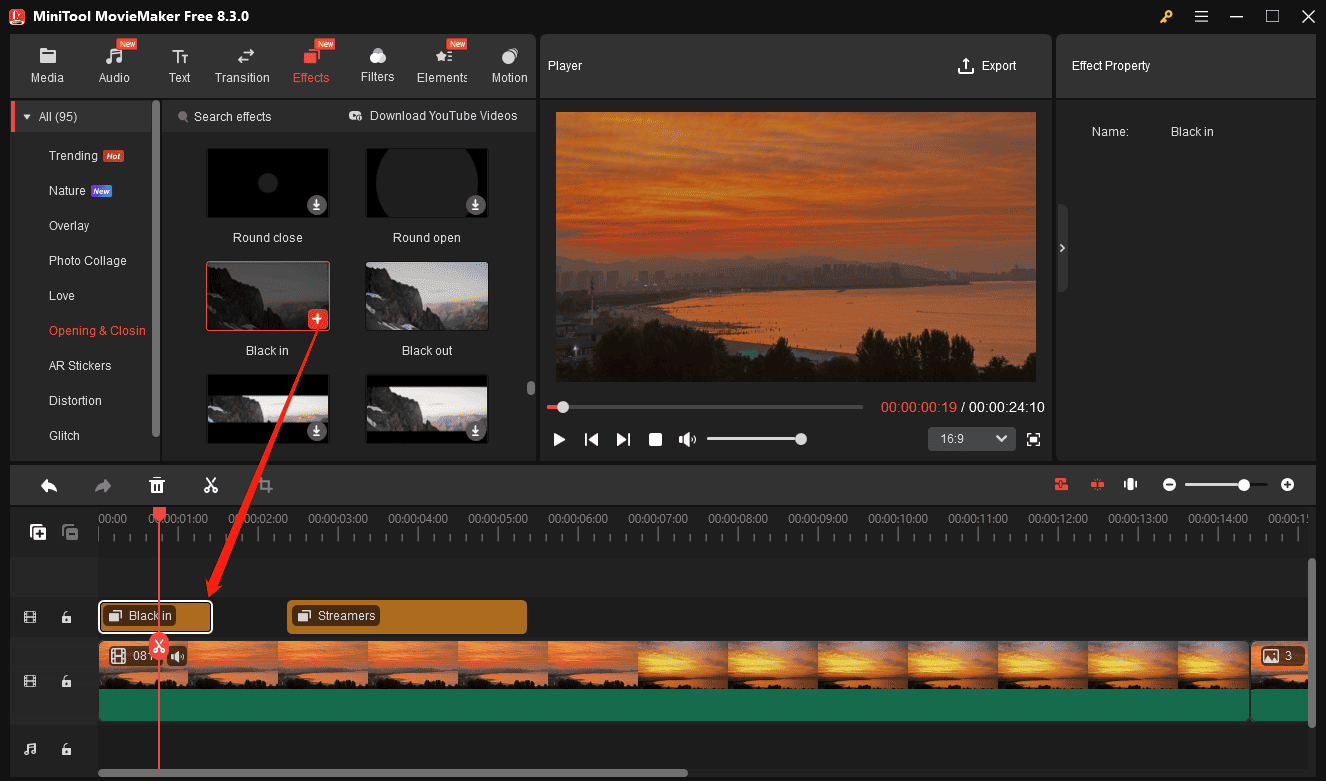
Task: Open the upgrade key icon
Action: [x=1166, y=16]
